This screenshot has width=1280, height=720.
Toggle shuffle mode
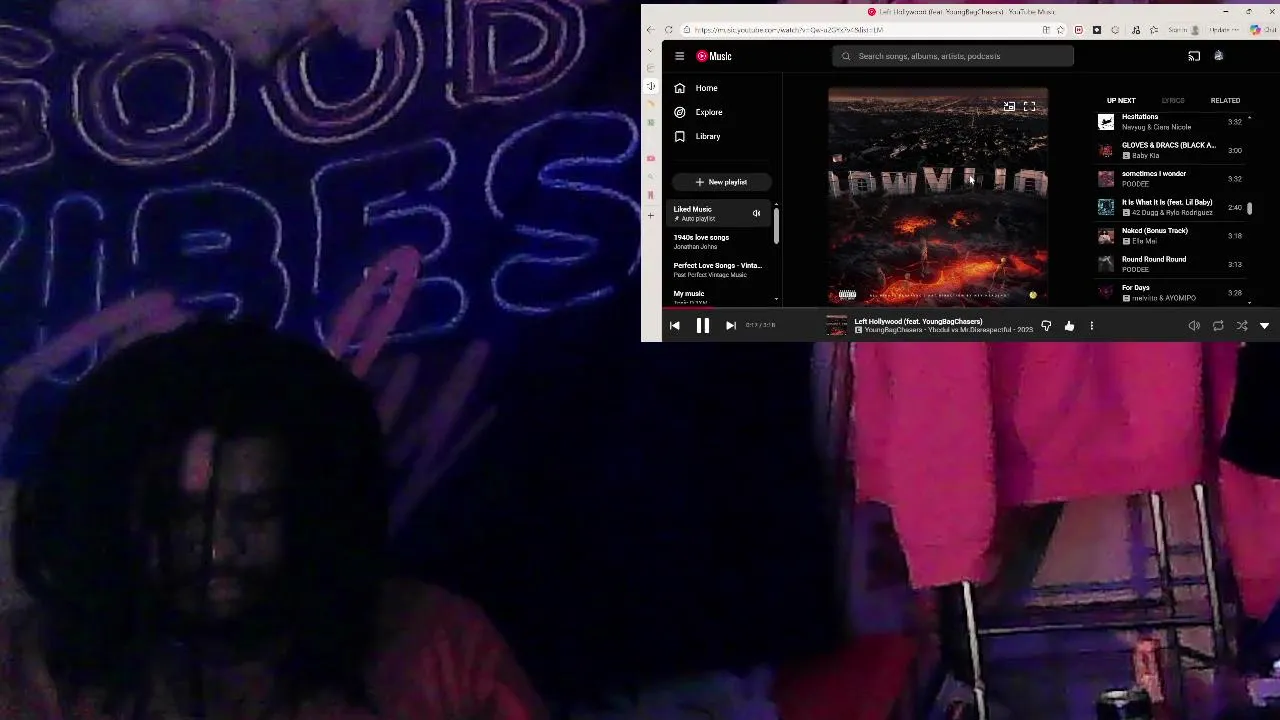(1241, 326)
